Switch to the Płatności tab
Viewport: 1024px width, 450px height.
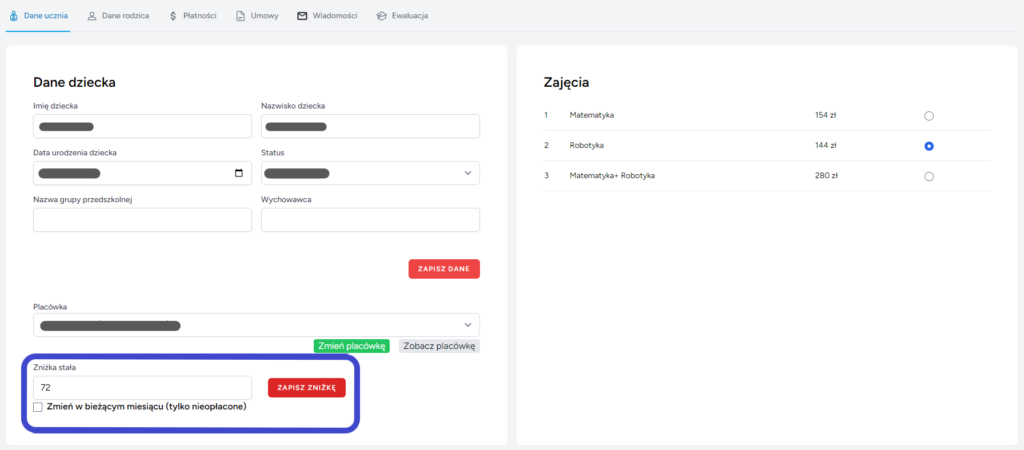[x=198, y=16]
